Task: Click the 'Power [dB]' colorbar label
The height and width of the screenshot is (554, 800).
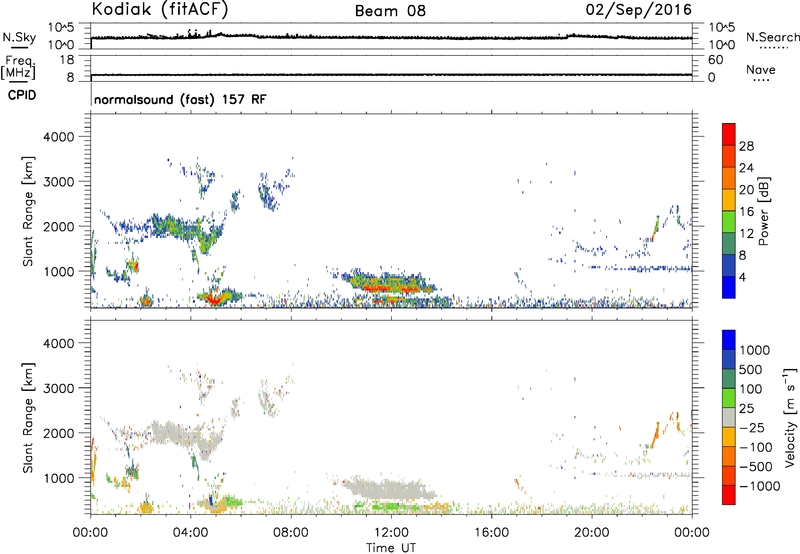Action: (x=764, y=211)
